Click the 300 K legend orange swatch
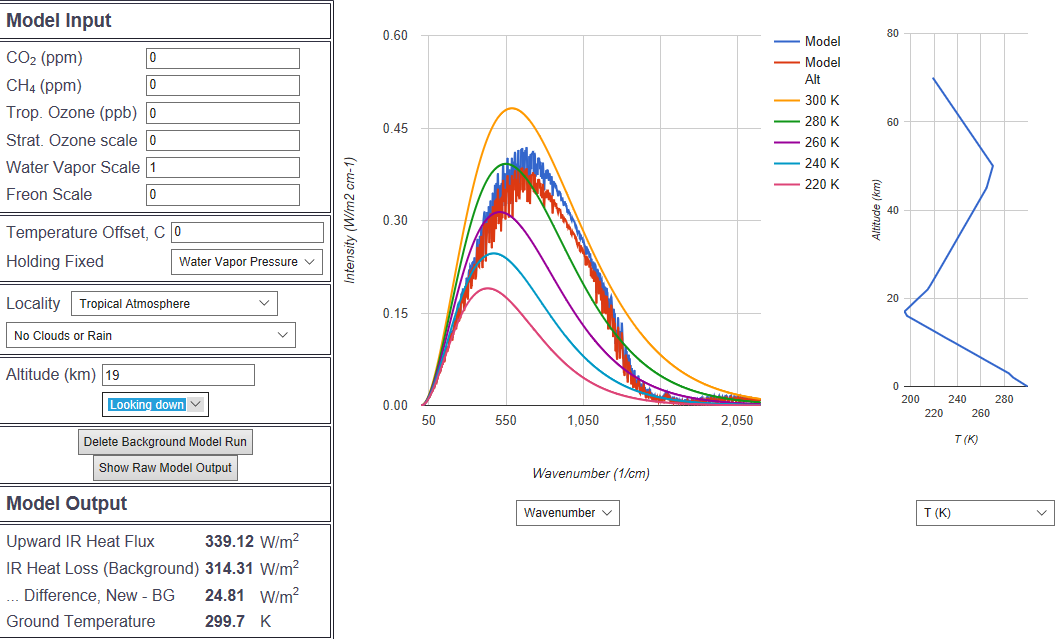 pos(786,101)
